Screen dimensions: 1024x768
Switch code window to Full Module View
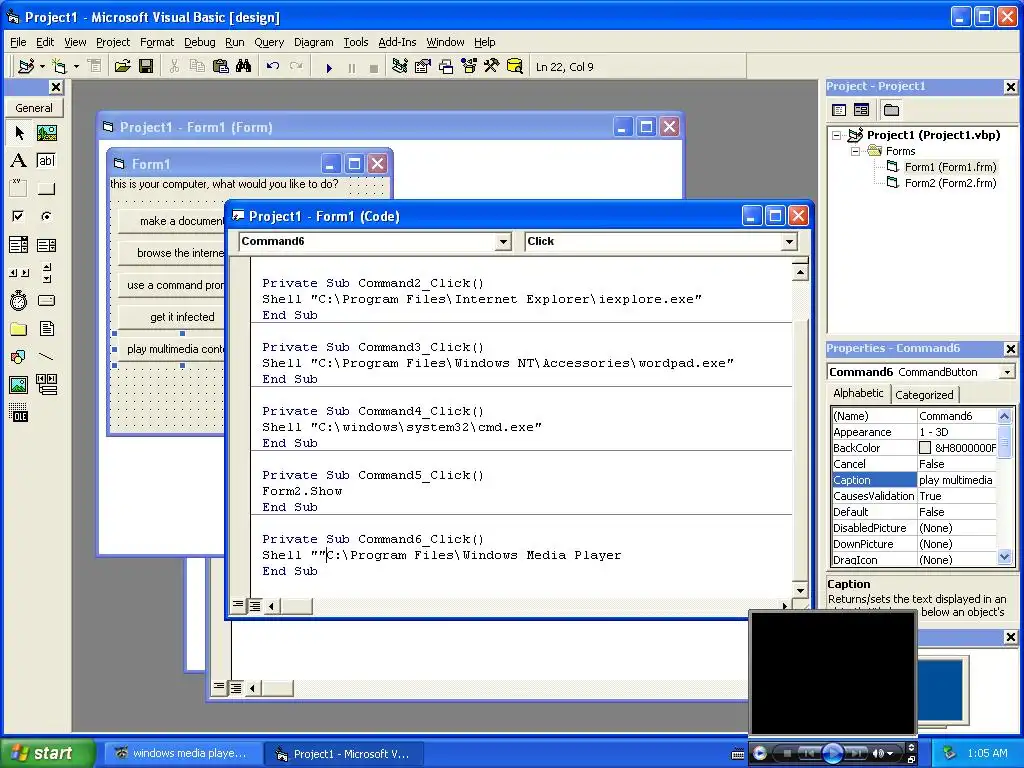tap(255, 605)
